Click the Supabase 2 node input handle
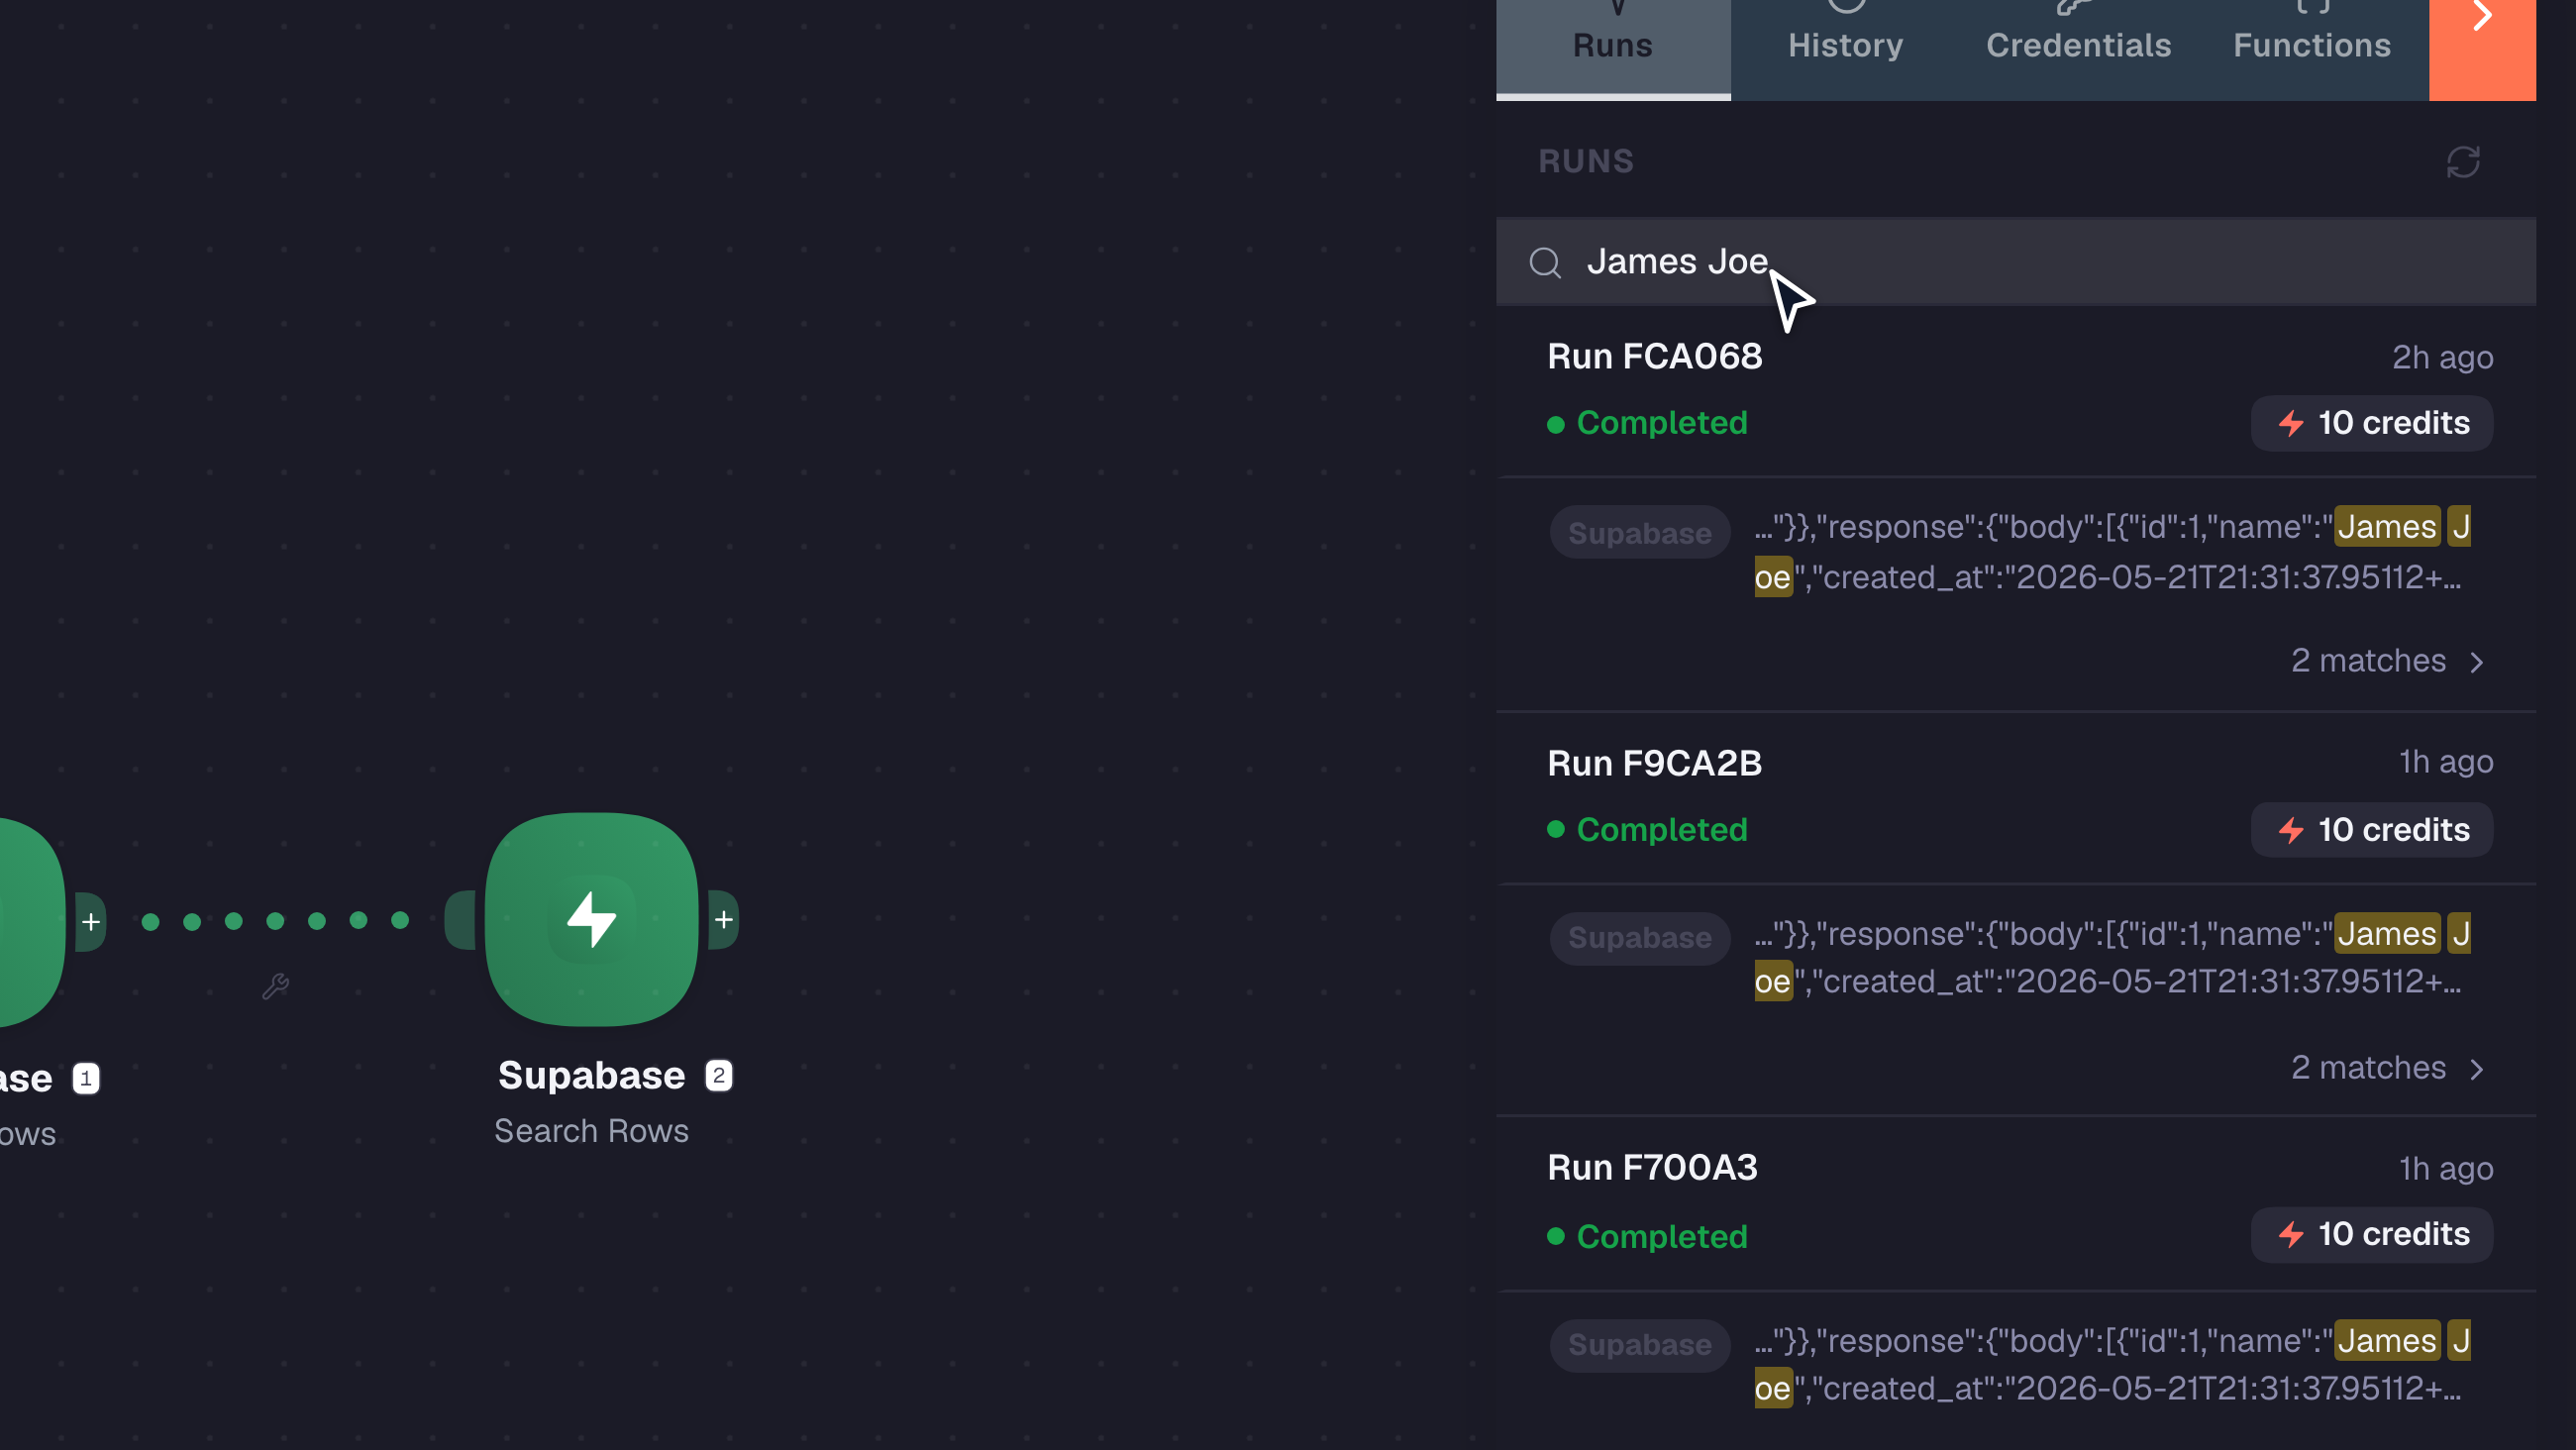The image size is (2576, 1450). point(461,919)
